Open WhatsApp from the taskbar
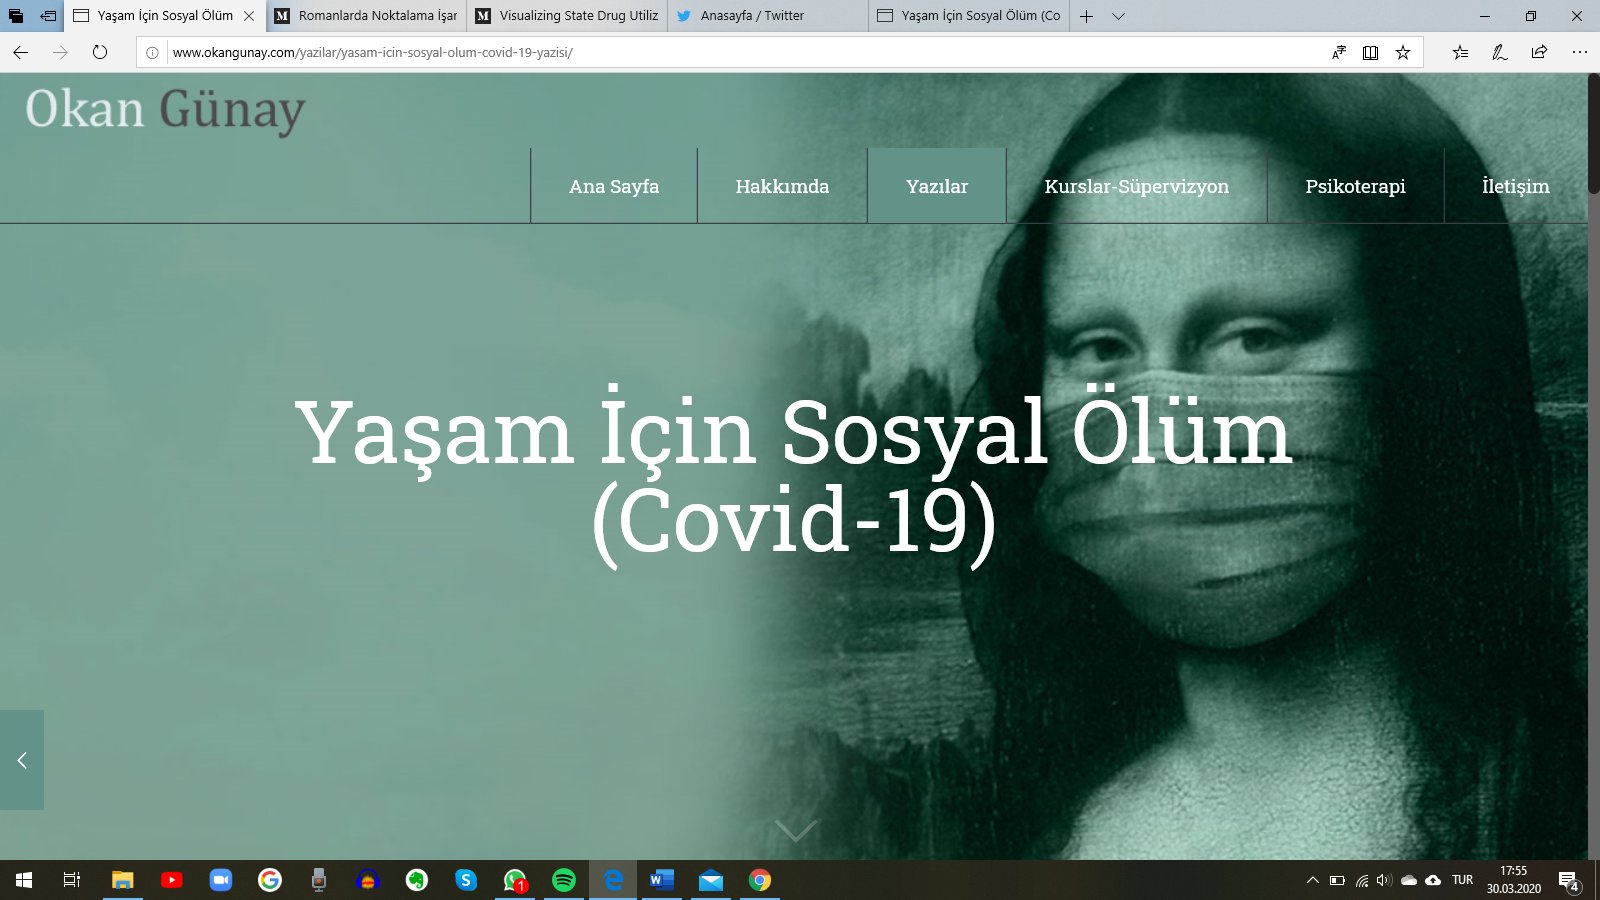The height and width of the screenshot is (900, 1600). [x=515, y=880]
